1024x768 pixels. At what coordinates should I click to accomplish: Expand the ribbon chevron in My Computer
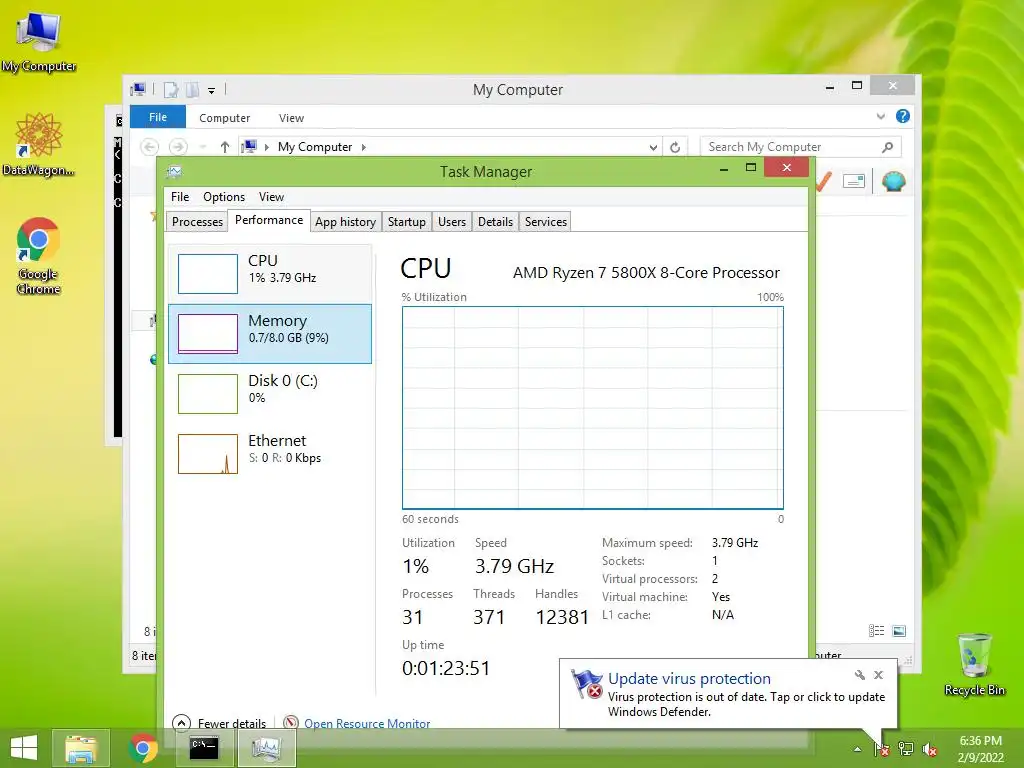click(880, 116)
